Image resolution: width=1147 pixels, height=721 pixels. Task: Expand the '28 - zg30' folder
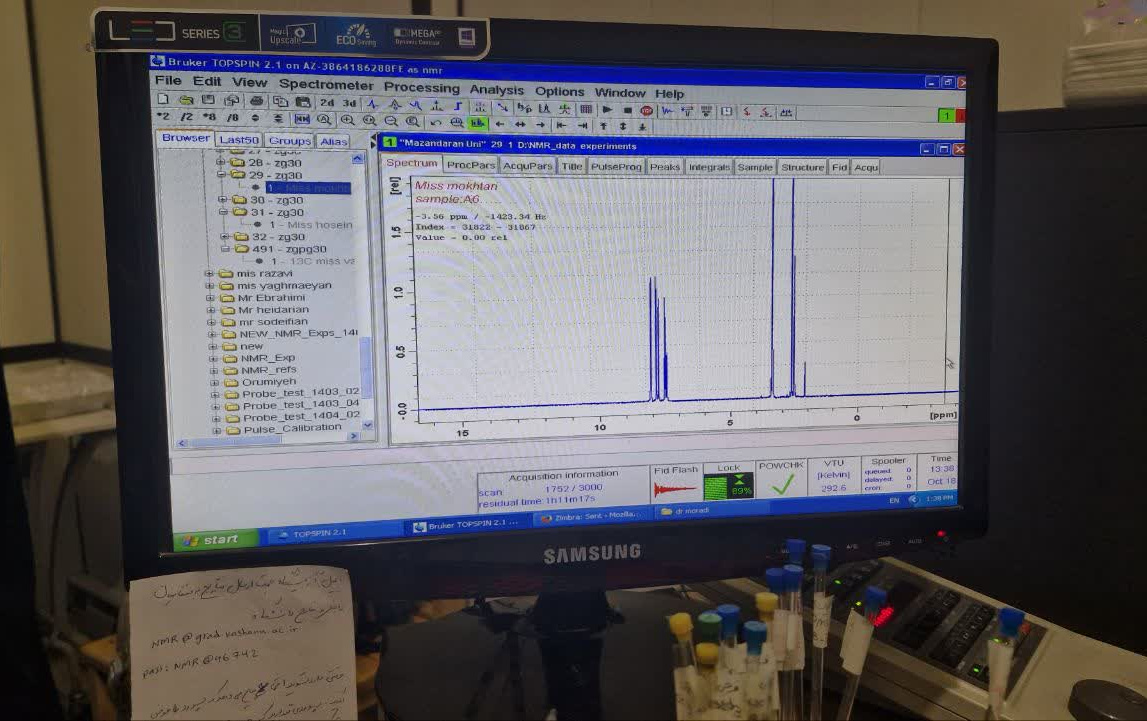tap(220, 162)
